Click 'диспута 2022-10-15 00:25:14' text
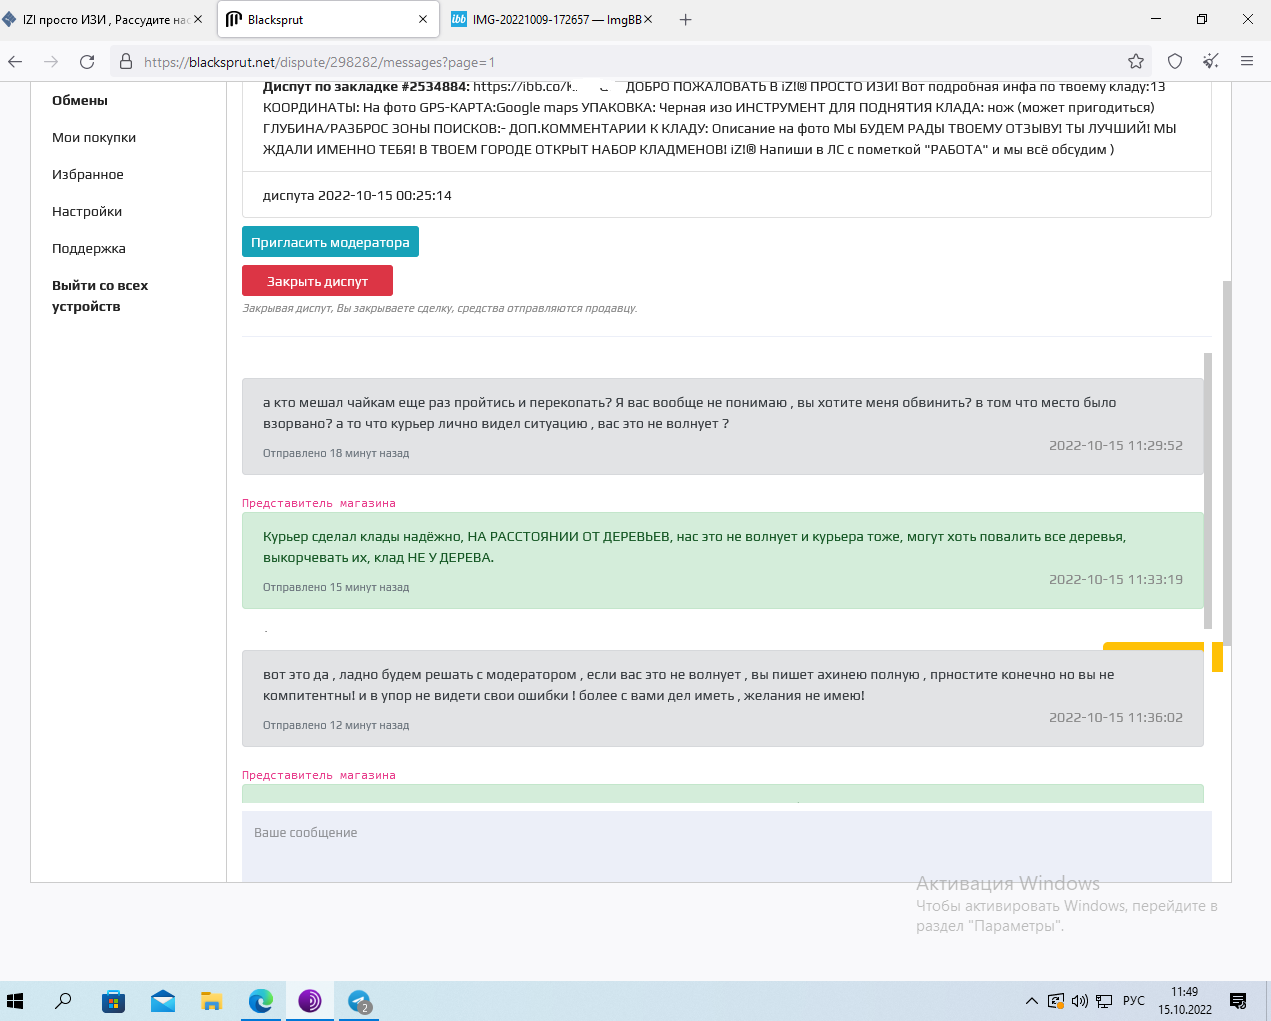The height and width of the screenshot is (1021, 1271). coord(357,195)
